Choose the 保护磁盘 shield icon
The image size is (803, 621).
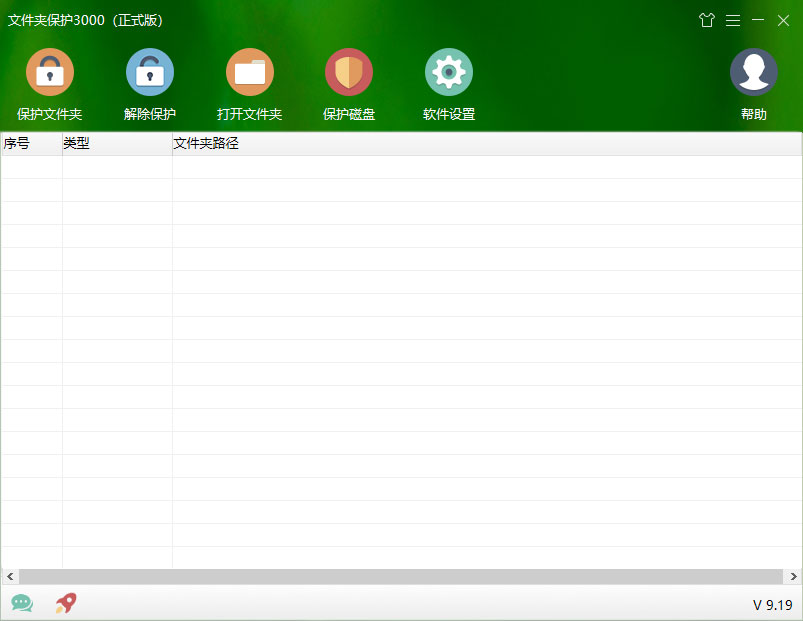[349, 72]
